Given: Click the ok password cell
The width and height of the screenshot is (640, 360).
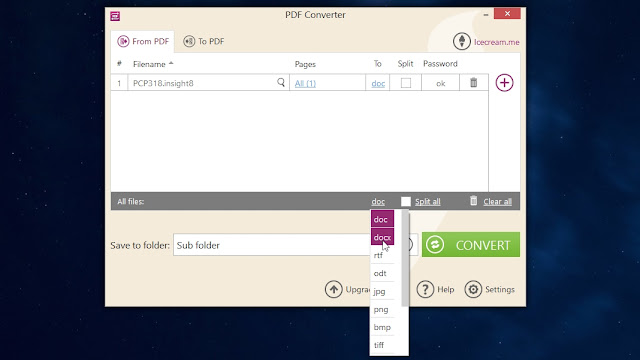Looking at the screenshot, I should (x=440, y=83).
